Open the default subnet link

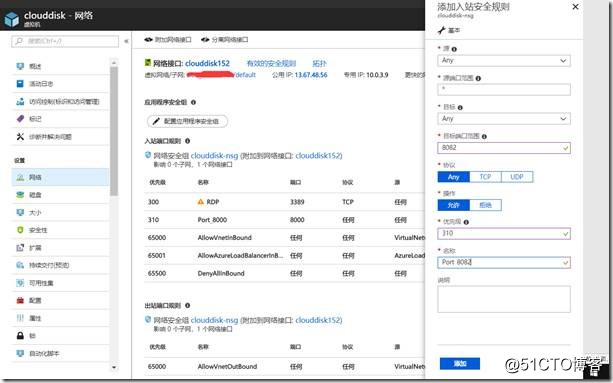[246, 75]
